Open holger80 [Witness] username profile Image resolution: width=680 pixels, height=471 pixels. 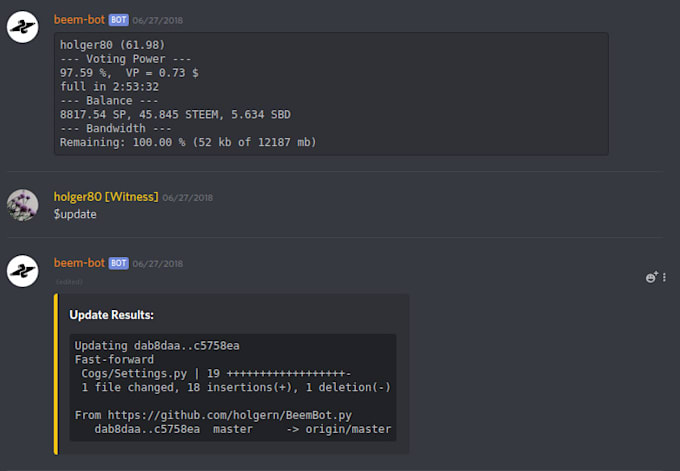(x=105, y=197)
